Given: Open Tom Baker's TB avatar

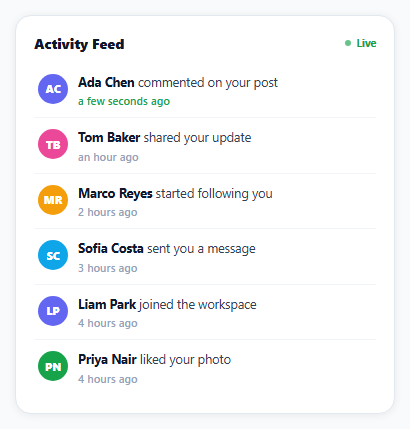Looking at the screenshot, I should [x=53, y=144].
